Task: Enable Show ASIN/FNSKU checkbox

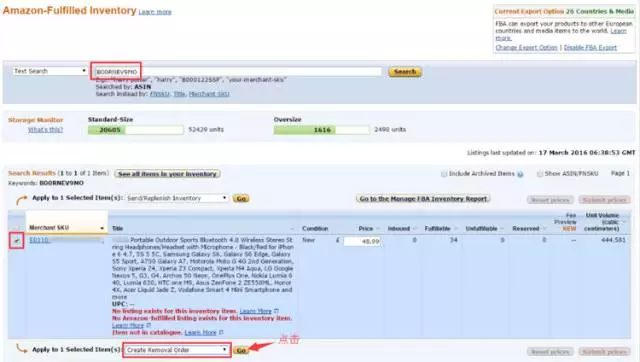Action: (x=540, y=174)
